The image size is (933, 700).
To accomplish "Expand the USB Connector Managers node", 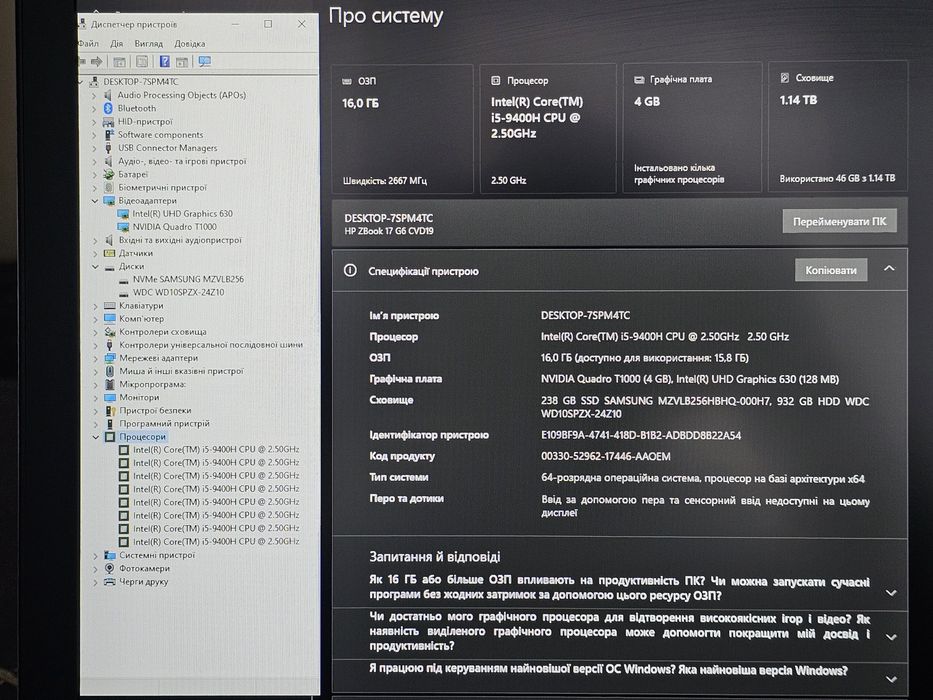I will 94,148.
